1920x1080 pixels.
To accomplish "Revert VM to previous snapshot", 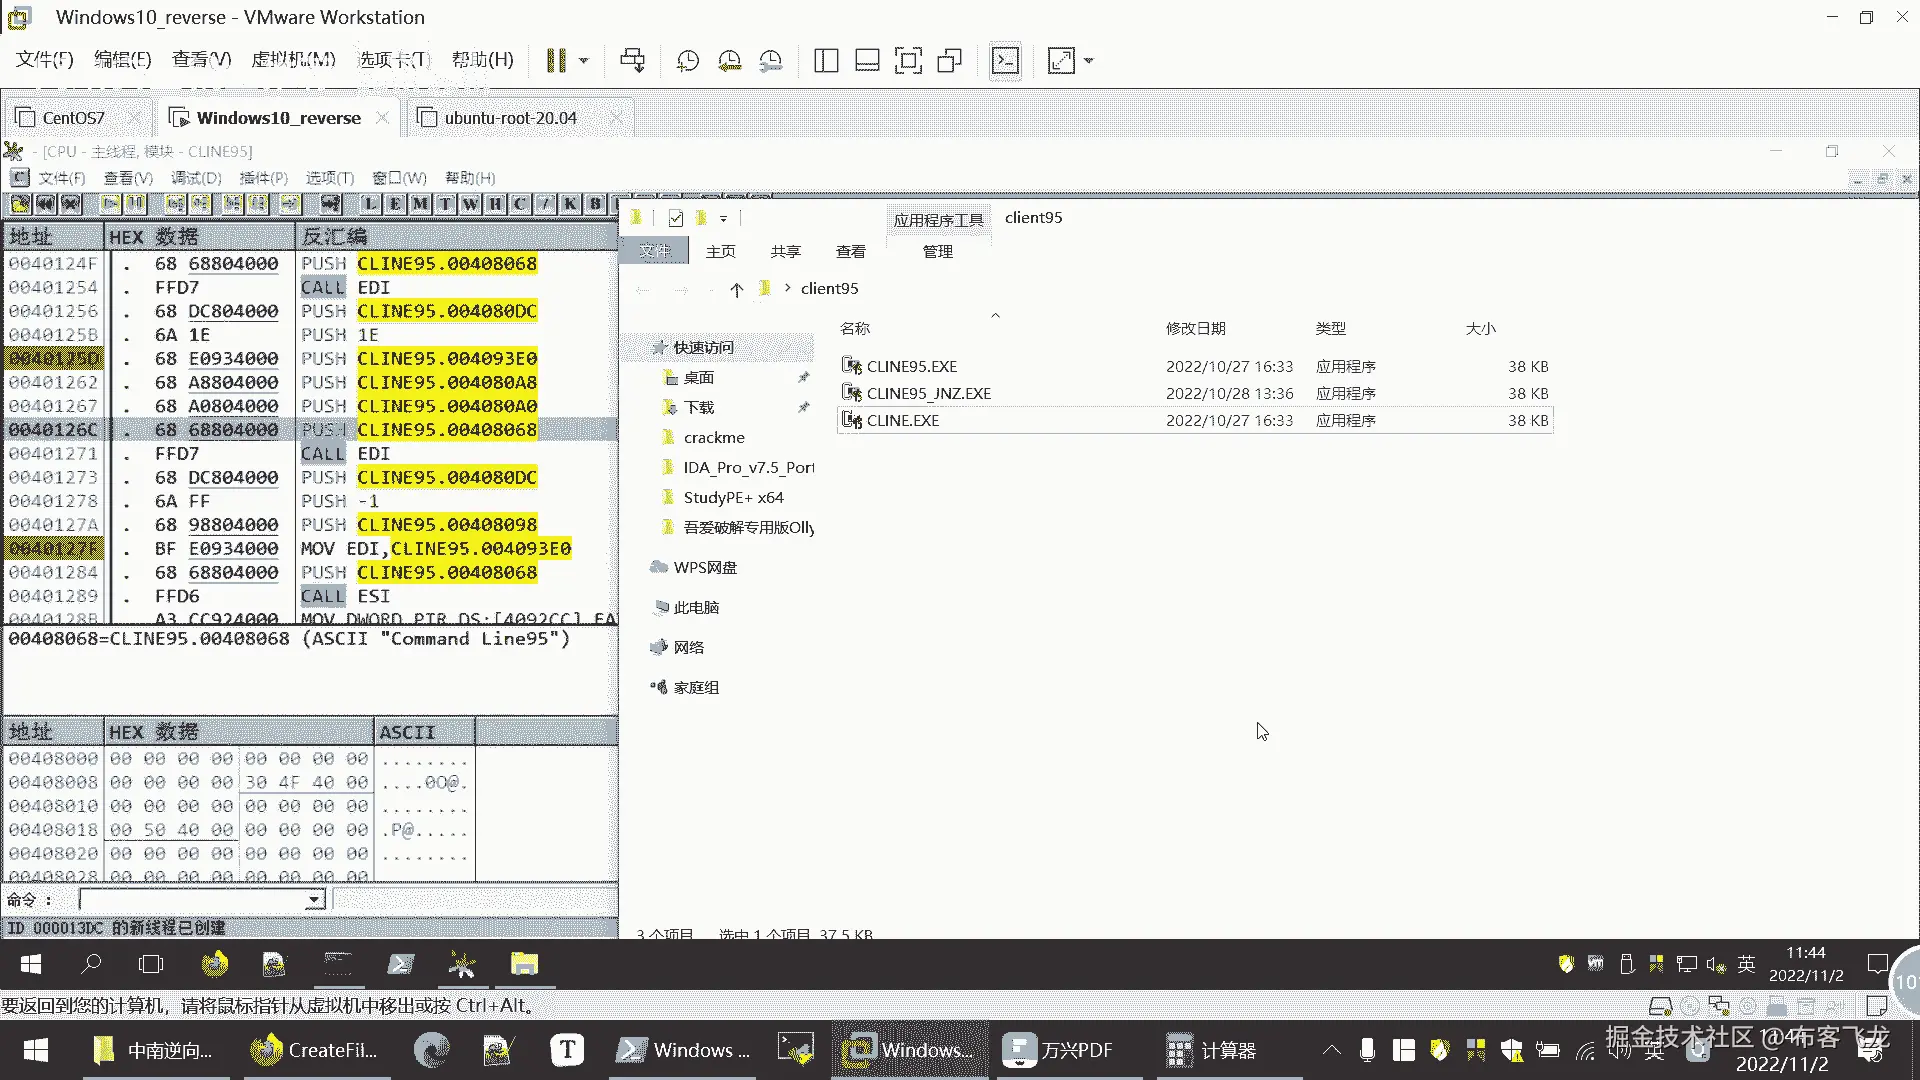I will (x=729, y=61).
